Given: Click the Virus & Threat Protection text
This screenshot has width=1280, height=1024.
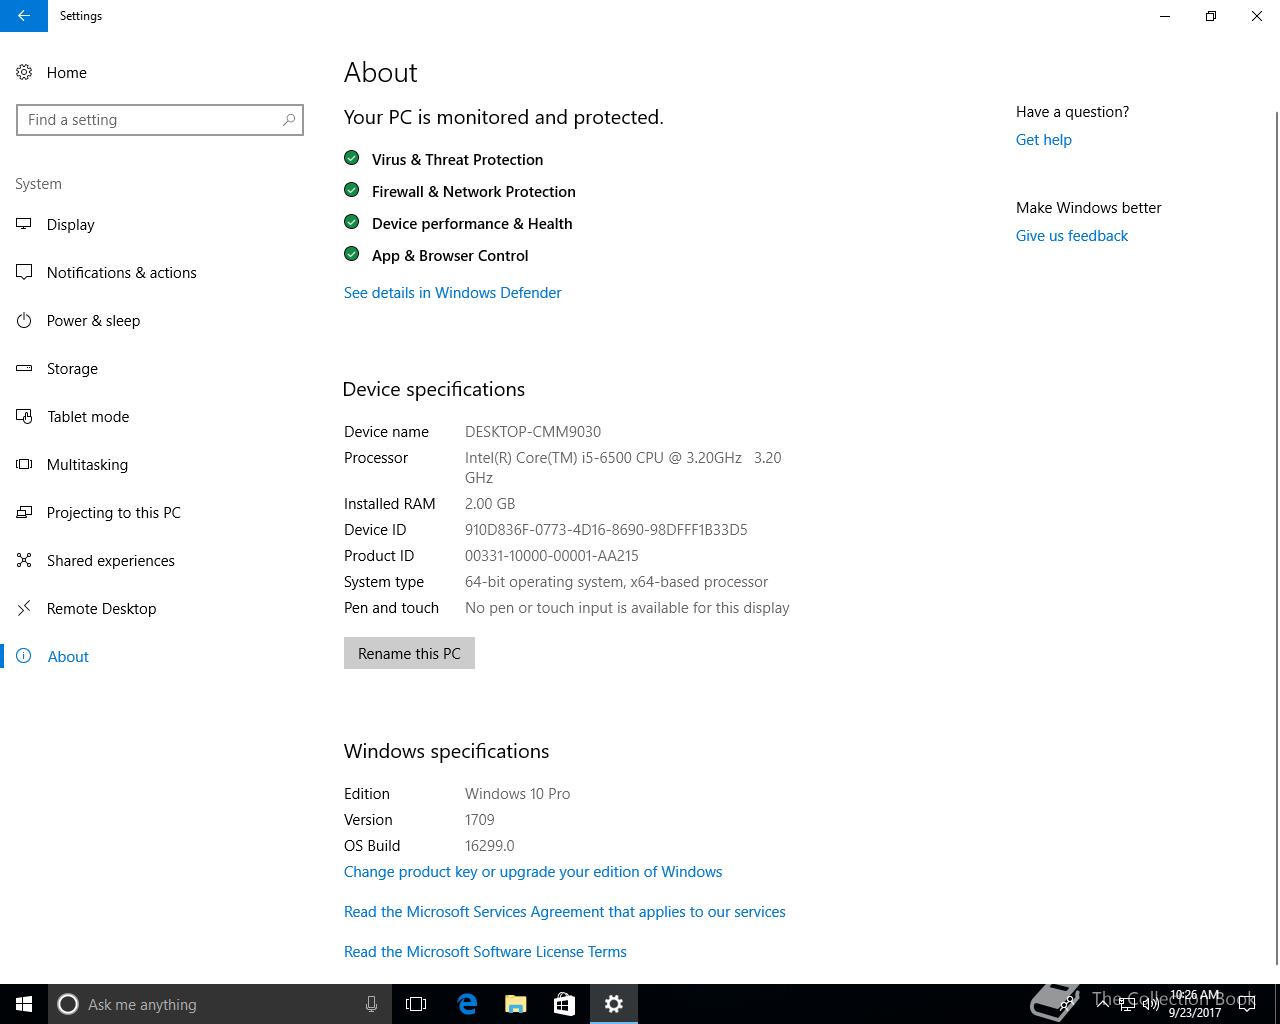Looking at the screenshot, I should 457,160.
